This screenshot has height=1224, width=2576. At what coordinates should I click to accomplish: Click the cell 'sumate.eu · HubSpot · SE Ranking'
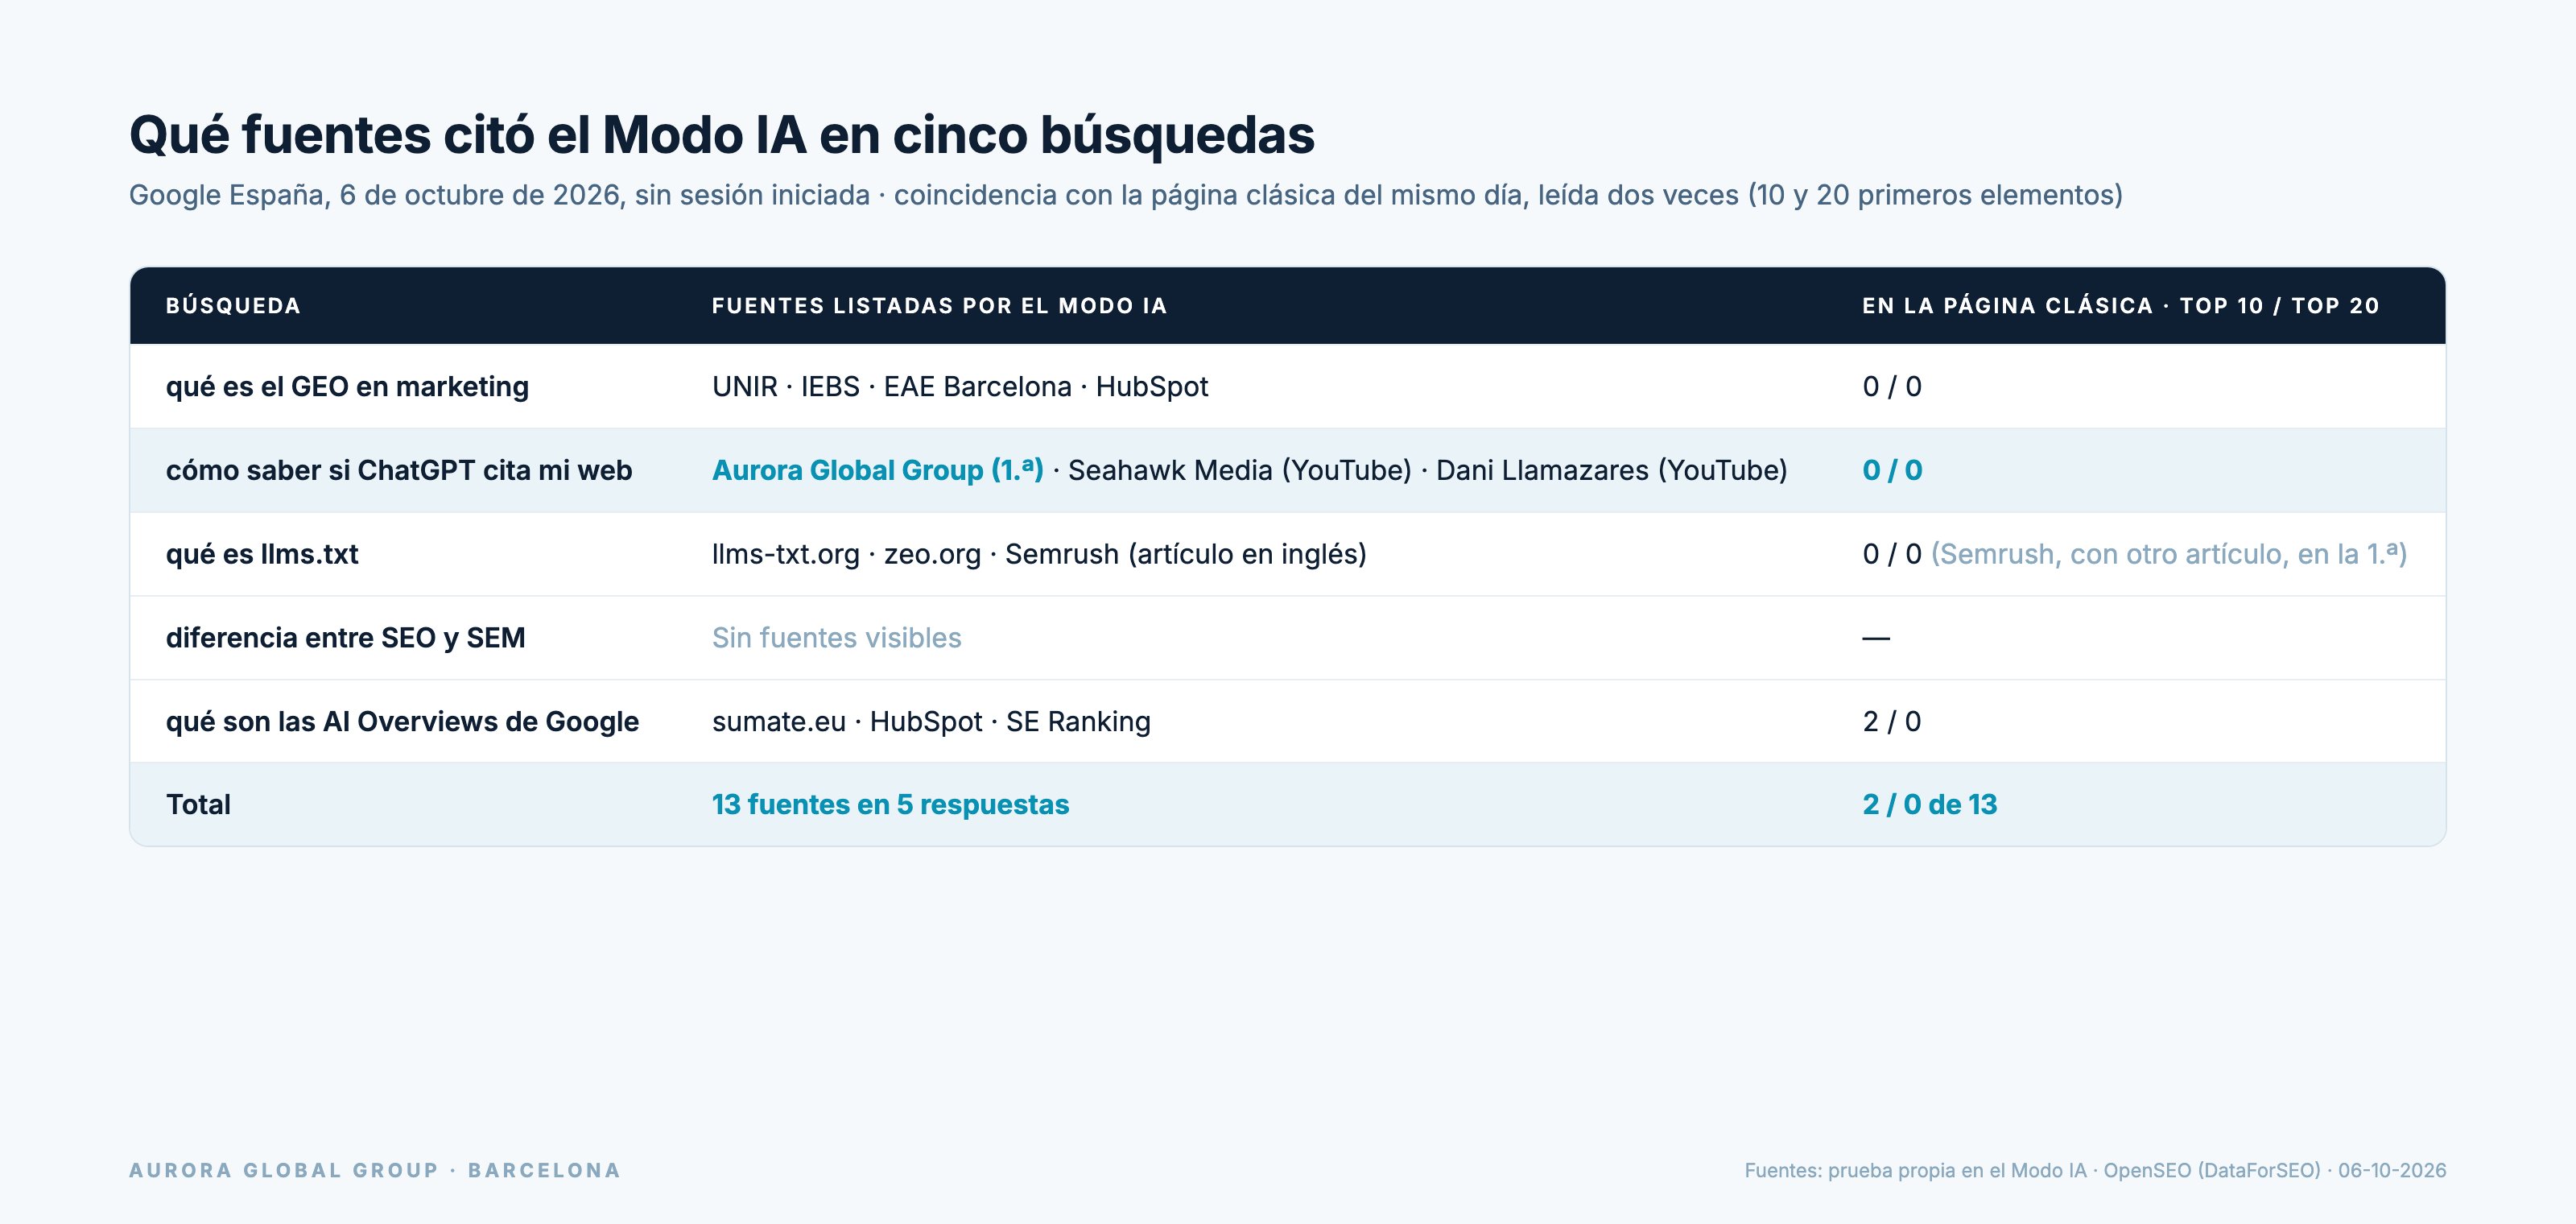coord(931,722)
